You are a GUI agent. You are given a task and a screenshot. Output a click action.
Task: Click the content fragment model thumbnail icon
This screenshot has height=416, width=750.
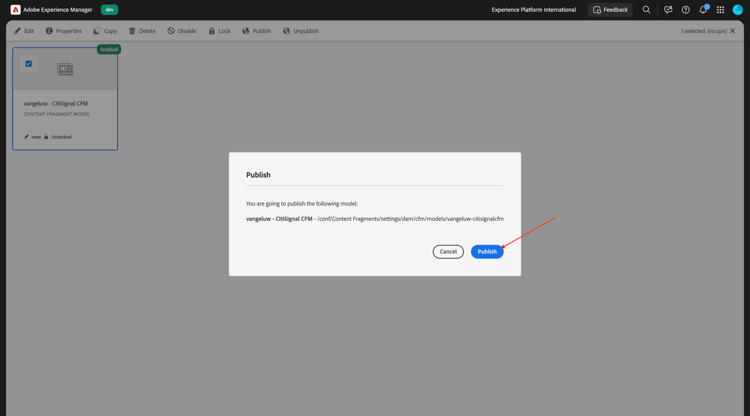(x=65, y=69)
